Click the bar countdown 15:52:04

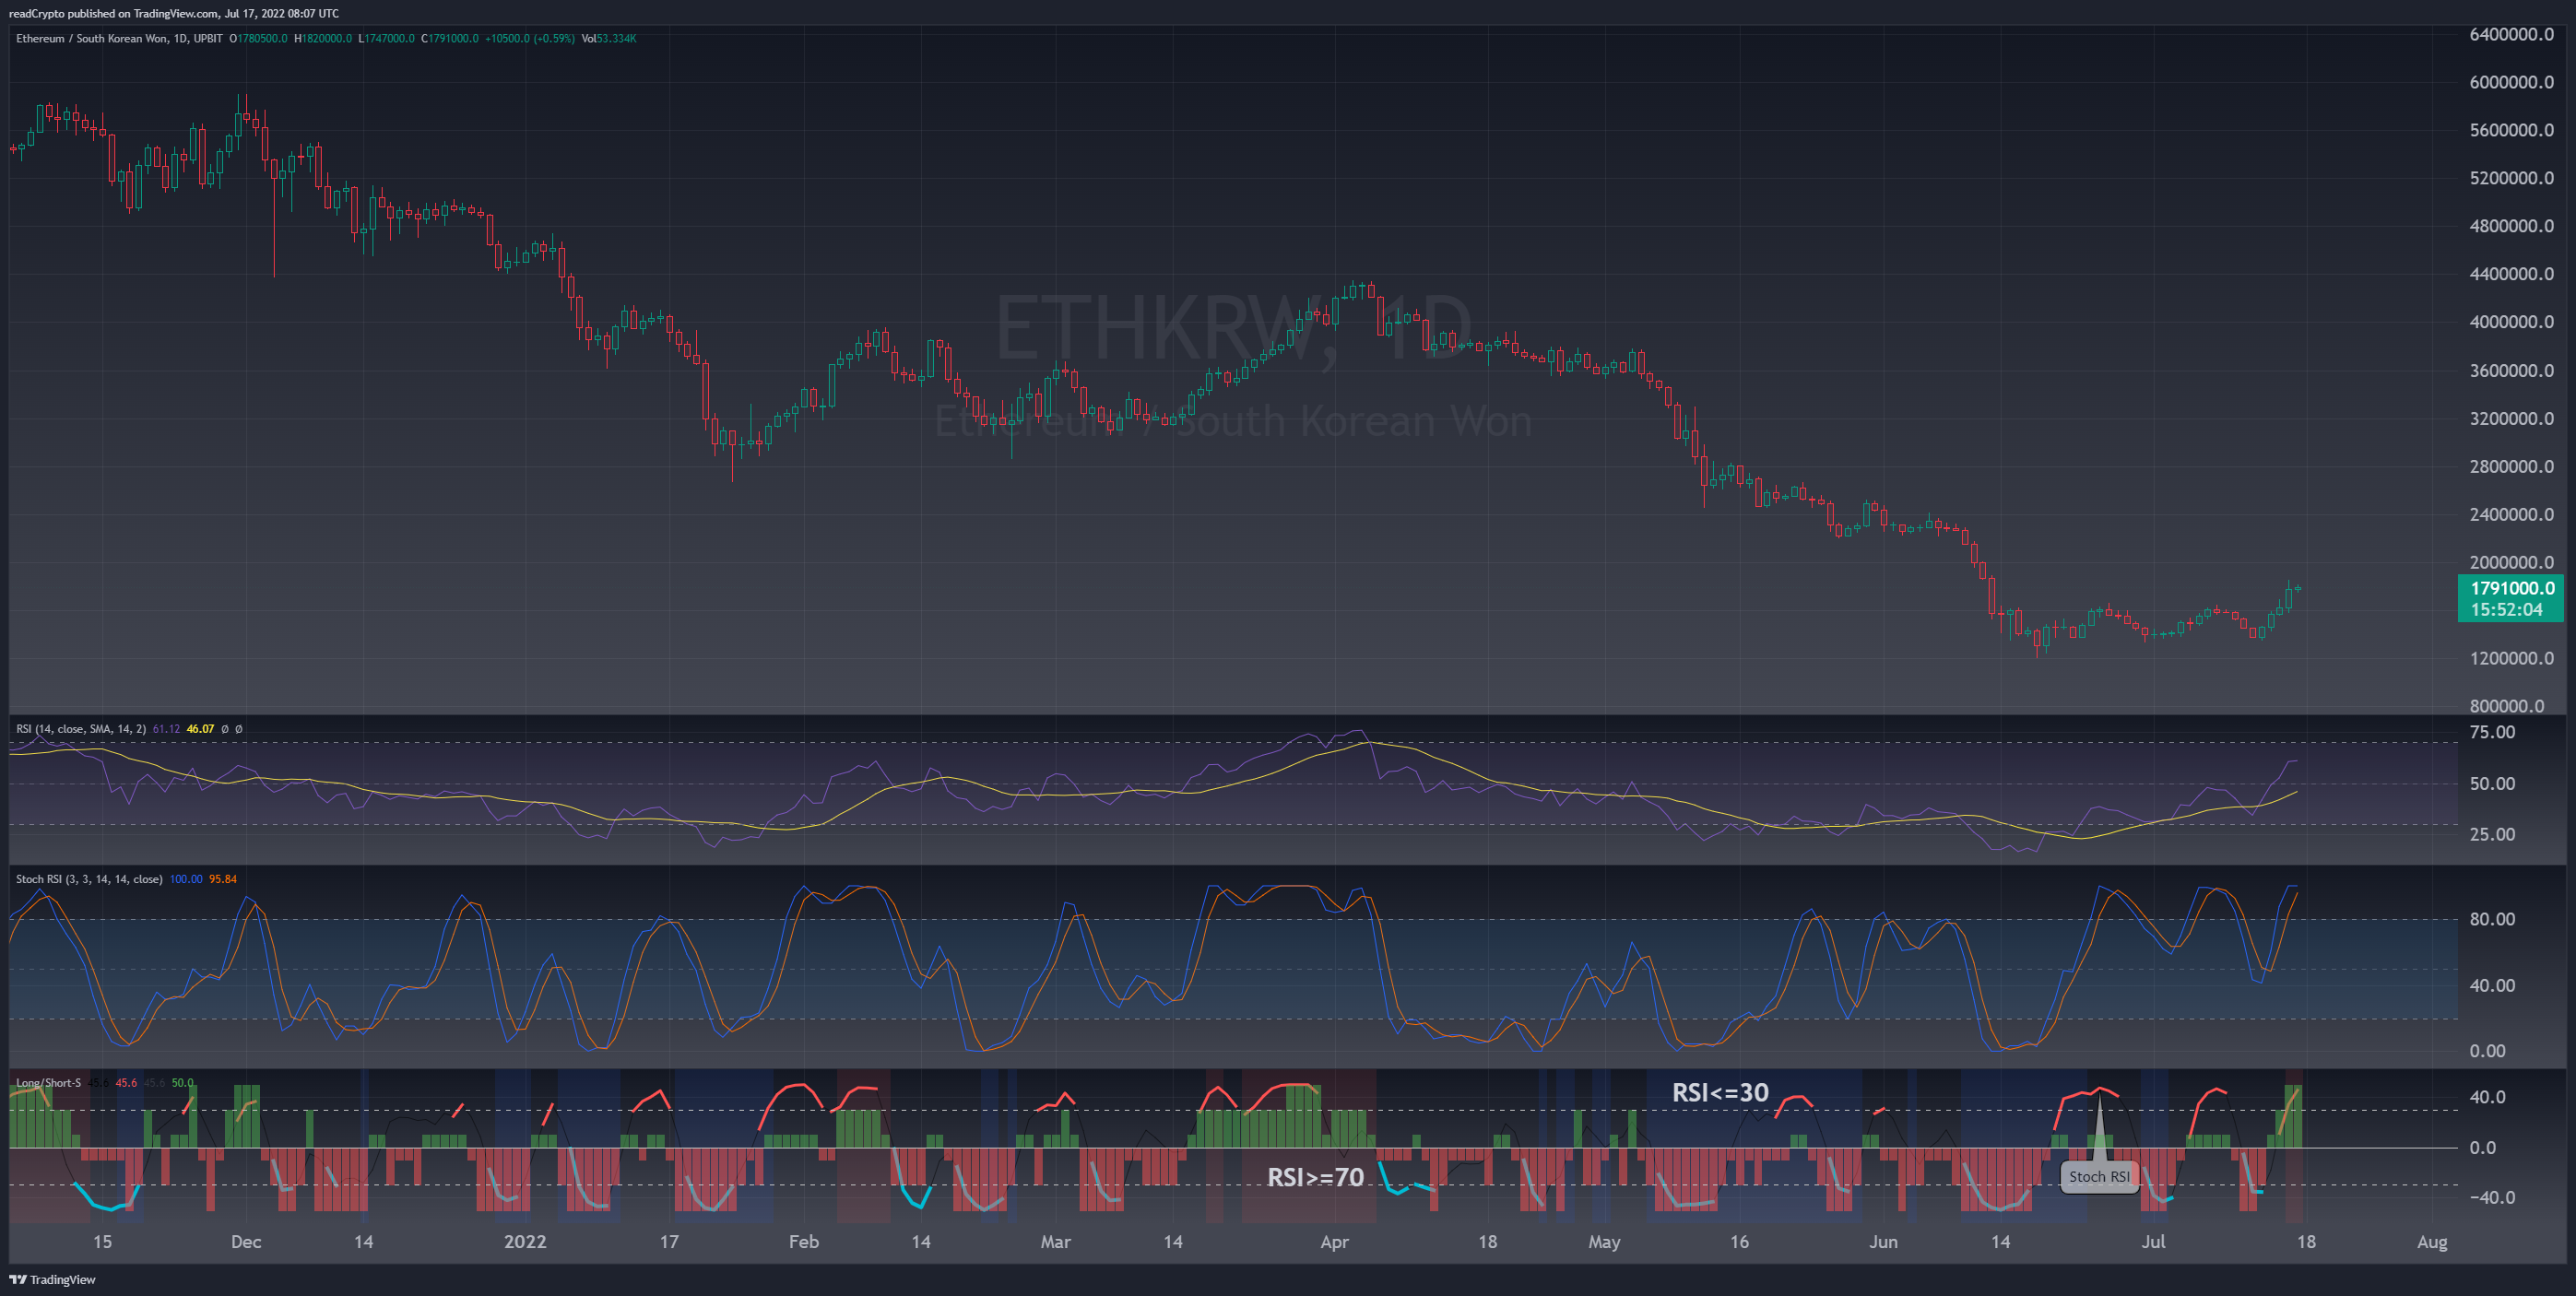2506,610
